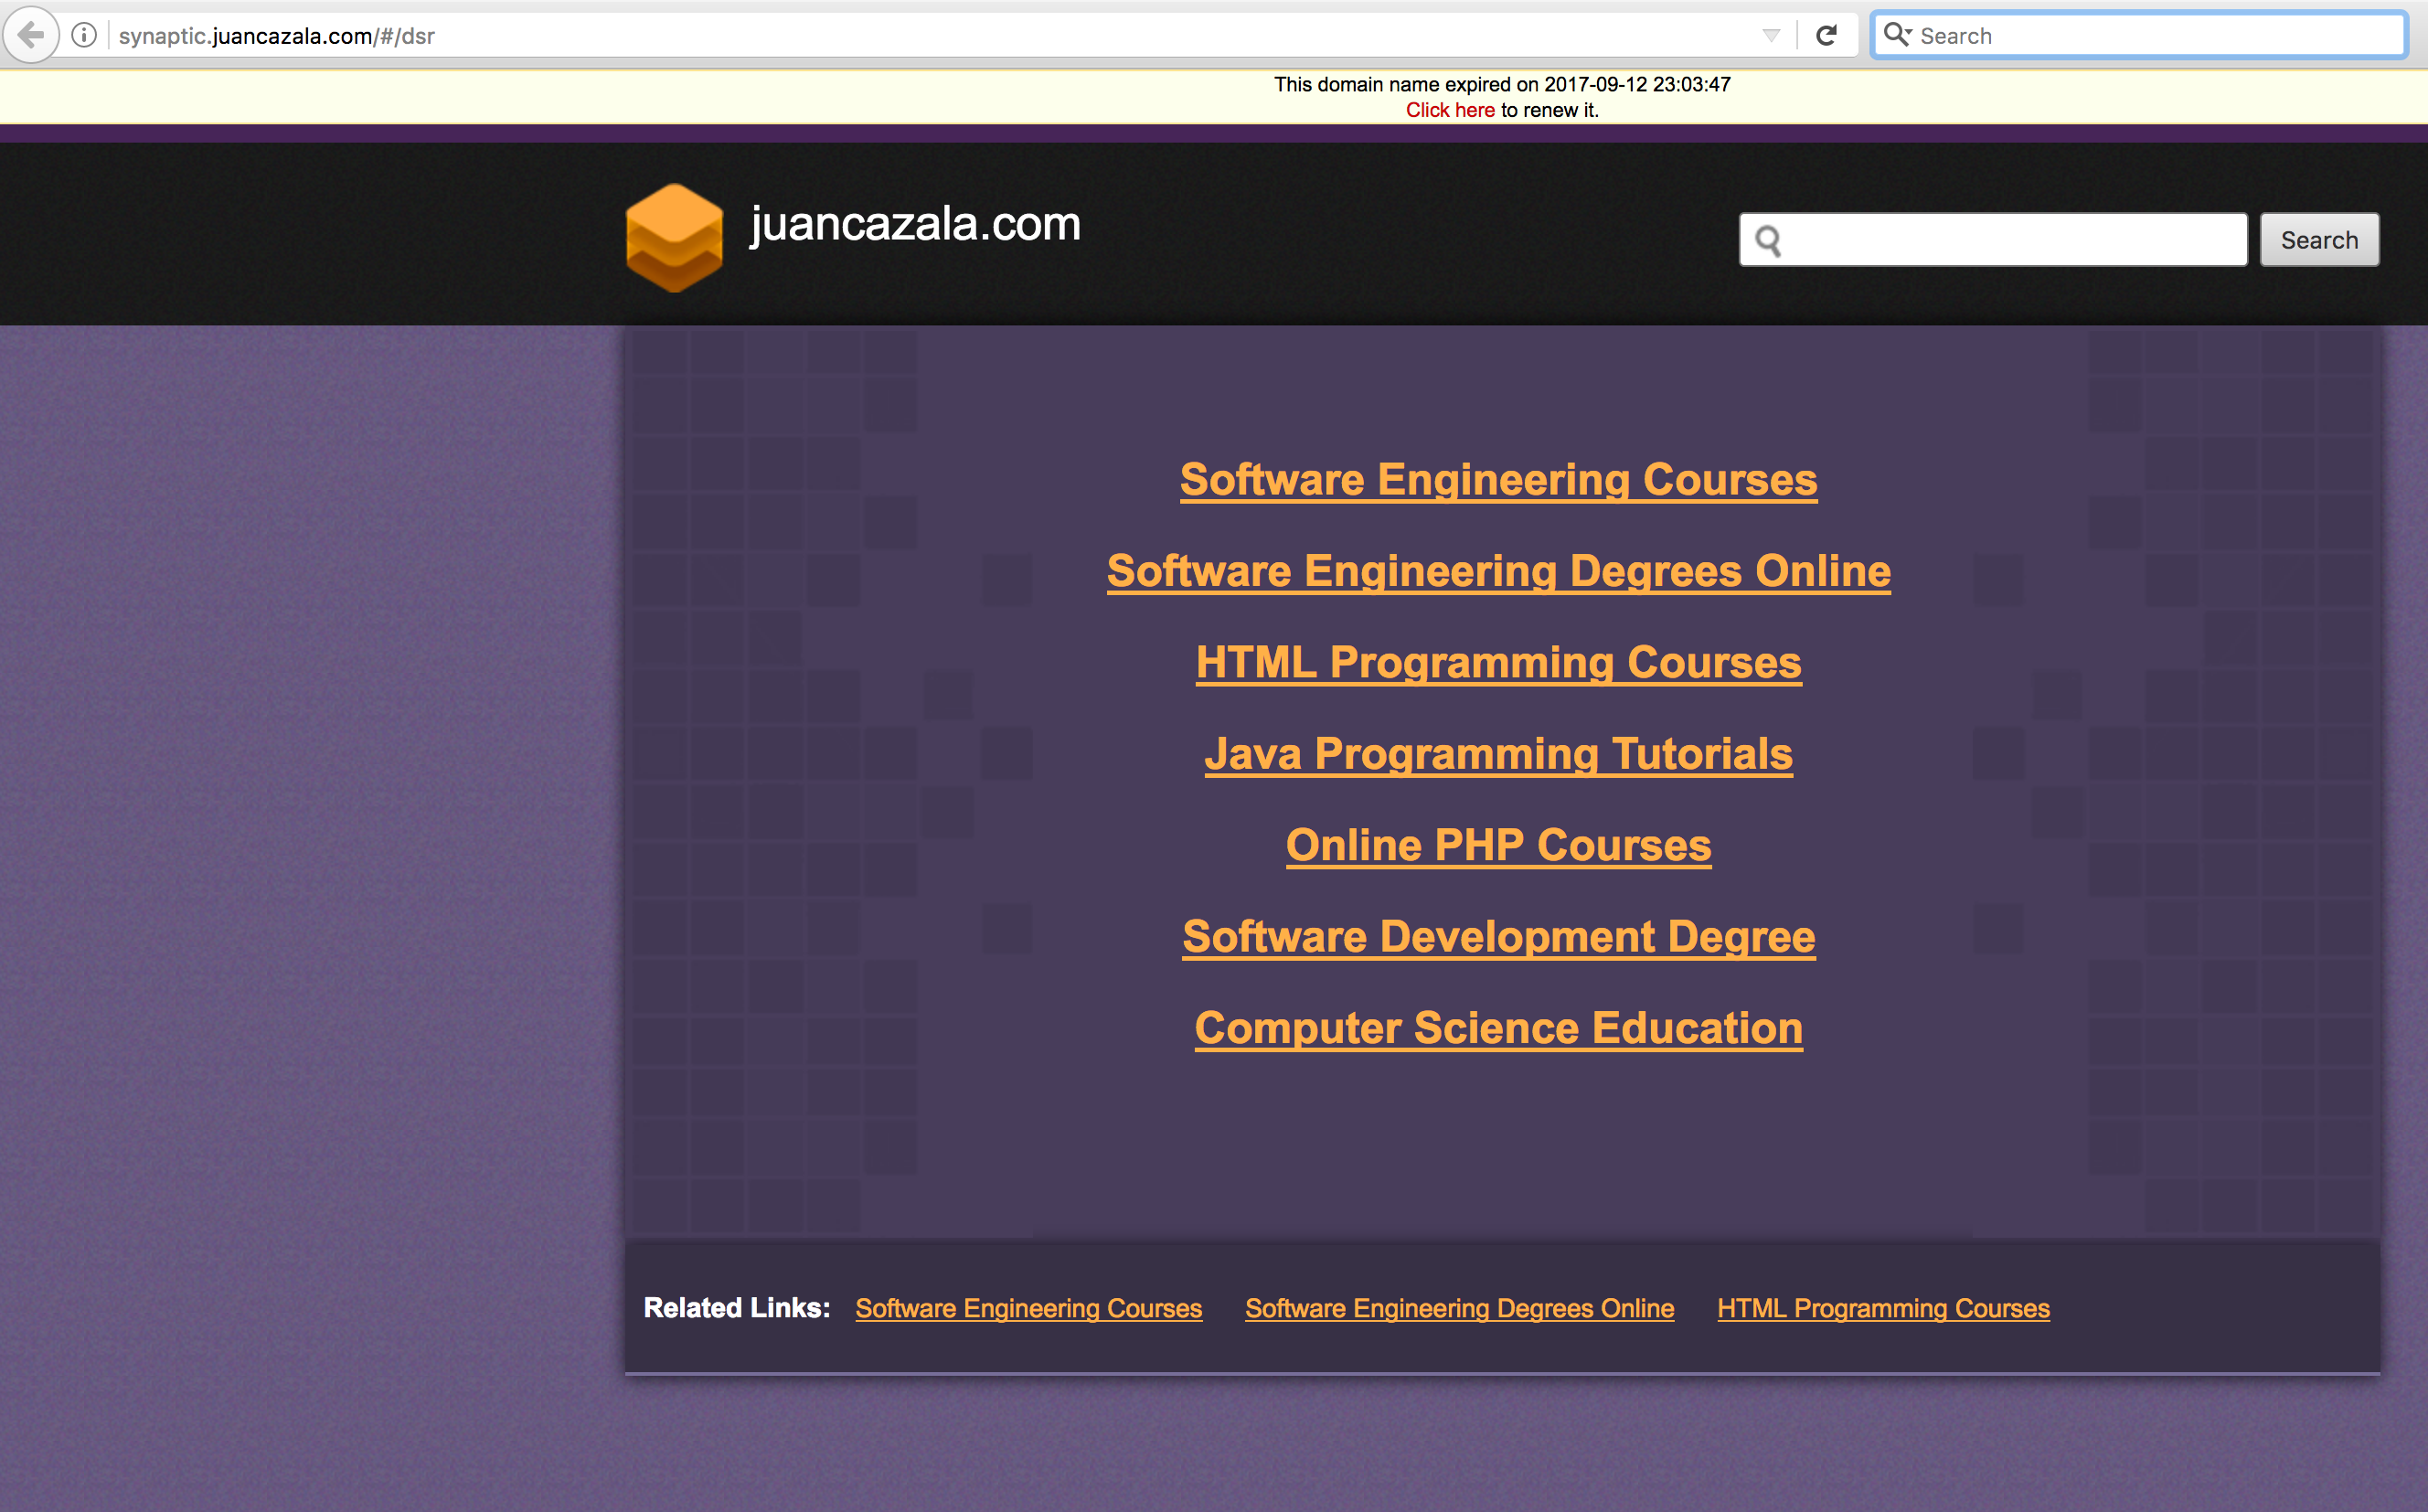The height and width of the screenshot is (1512, 2428).
Task: Open the URL history dropdown arrow
Action: pos(1771,36)
